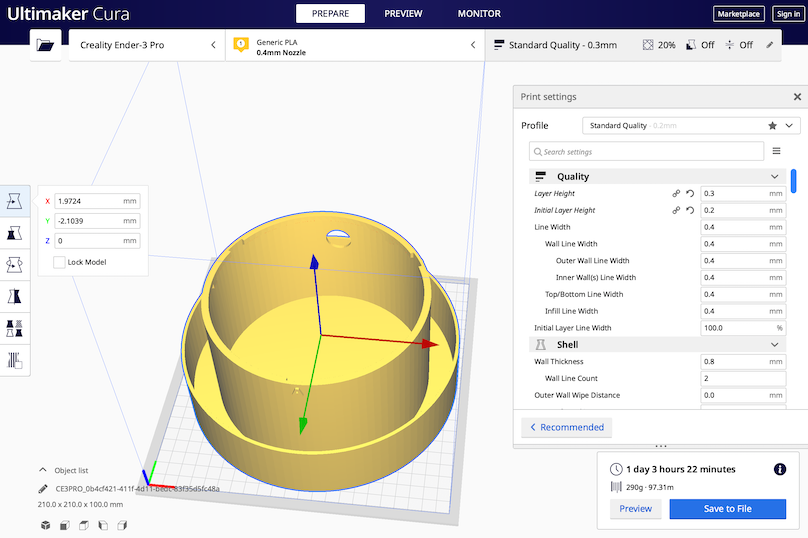The image size is (808, 538).
Task: Select the Support Blocker tool
Action: (14, 360)
